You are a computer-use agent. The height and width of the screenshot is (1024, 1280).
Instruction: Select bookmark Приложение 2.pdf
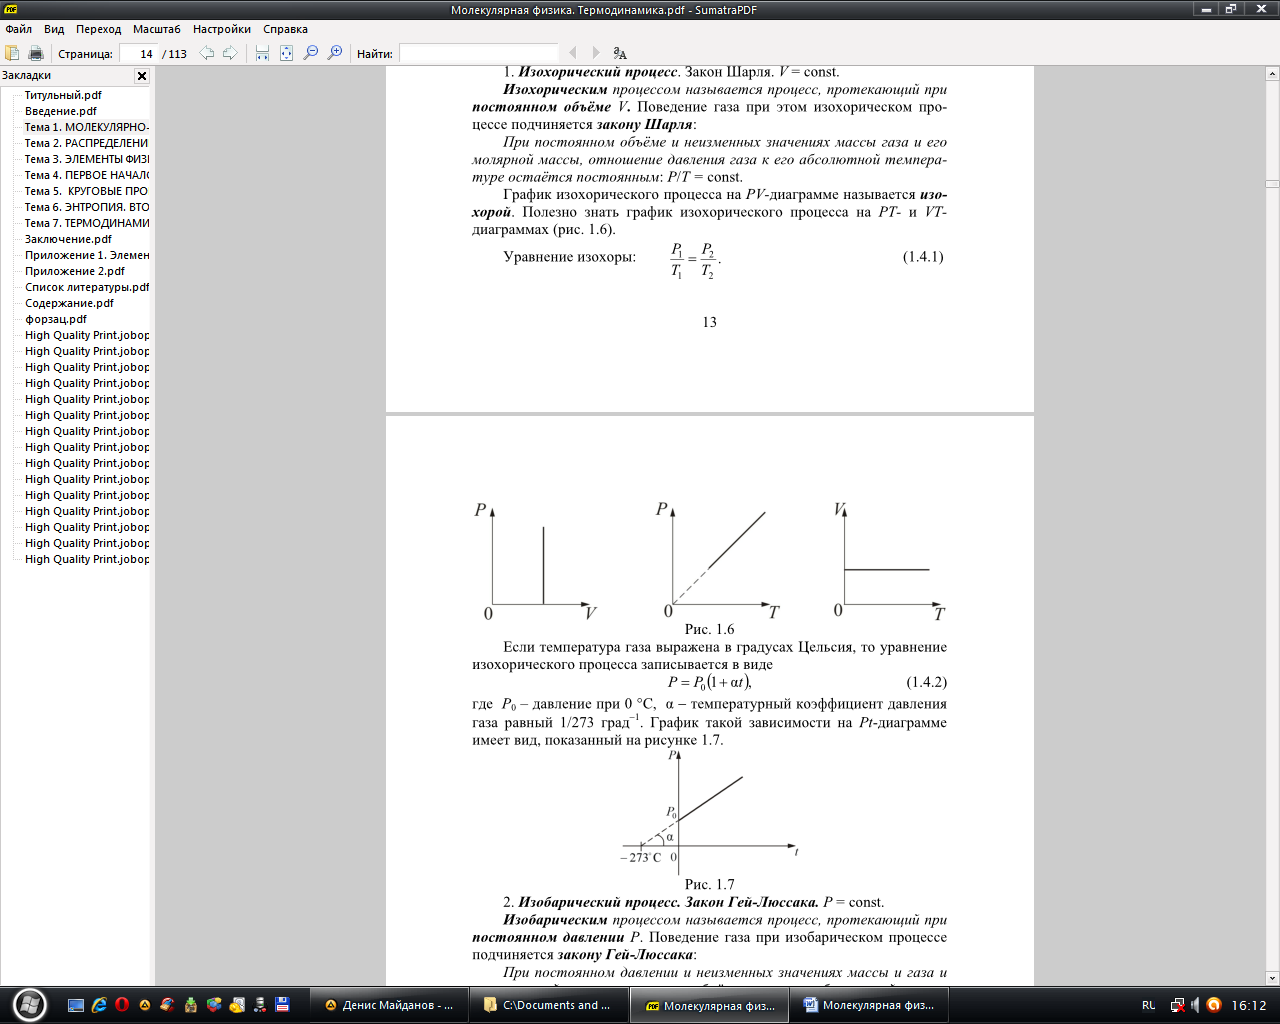click(x=75, y=271)
